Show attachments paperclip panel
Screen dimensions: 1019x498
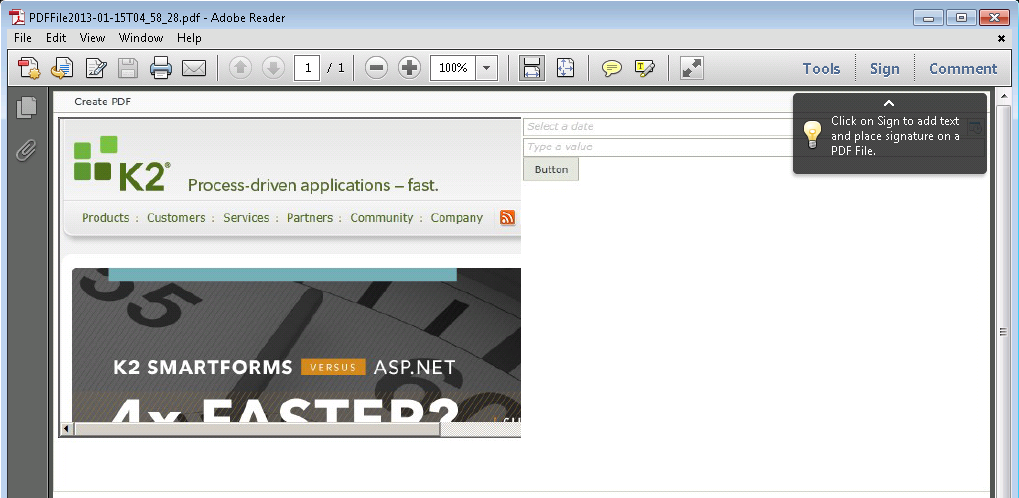click(25, 150)
